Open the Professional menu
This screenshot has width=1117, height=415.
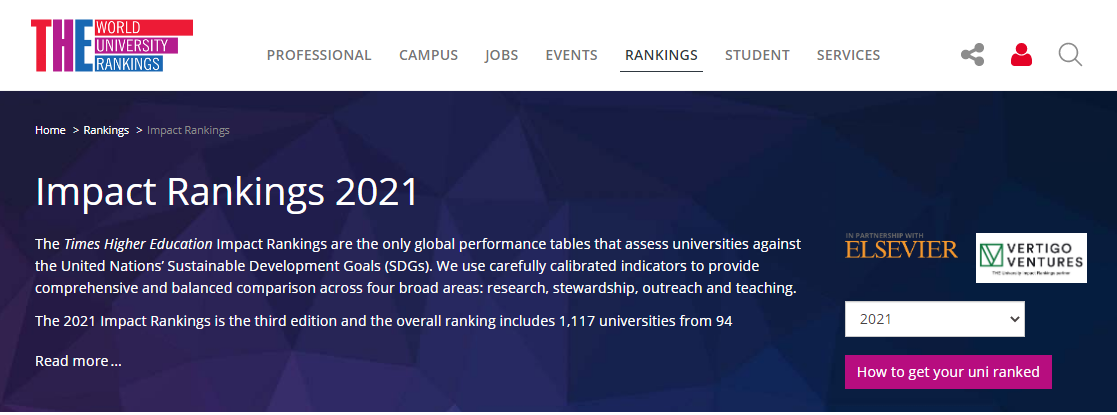319,56
